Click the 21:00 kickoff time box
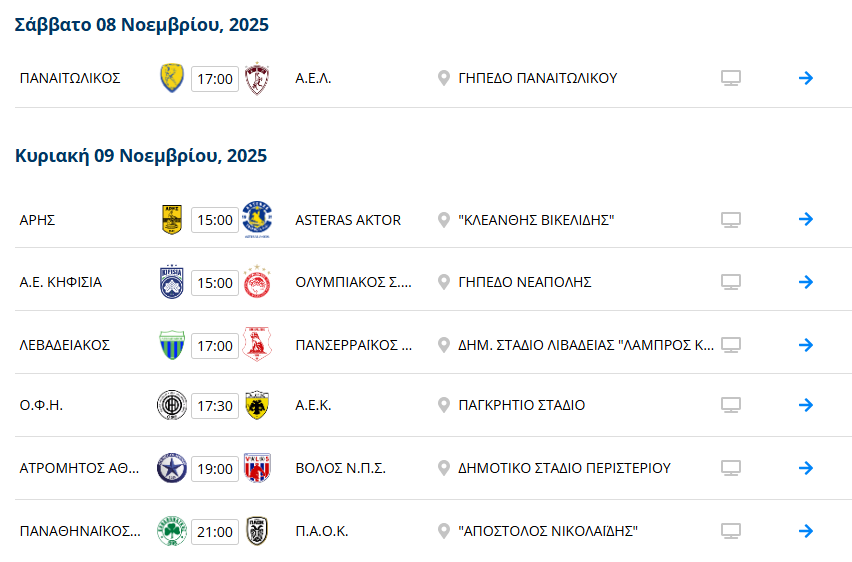Screen dimensions: 852x562 pyautogui.click(x=215, y=531)
